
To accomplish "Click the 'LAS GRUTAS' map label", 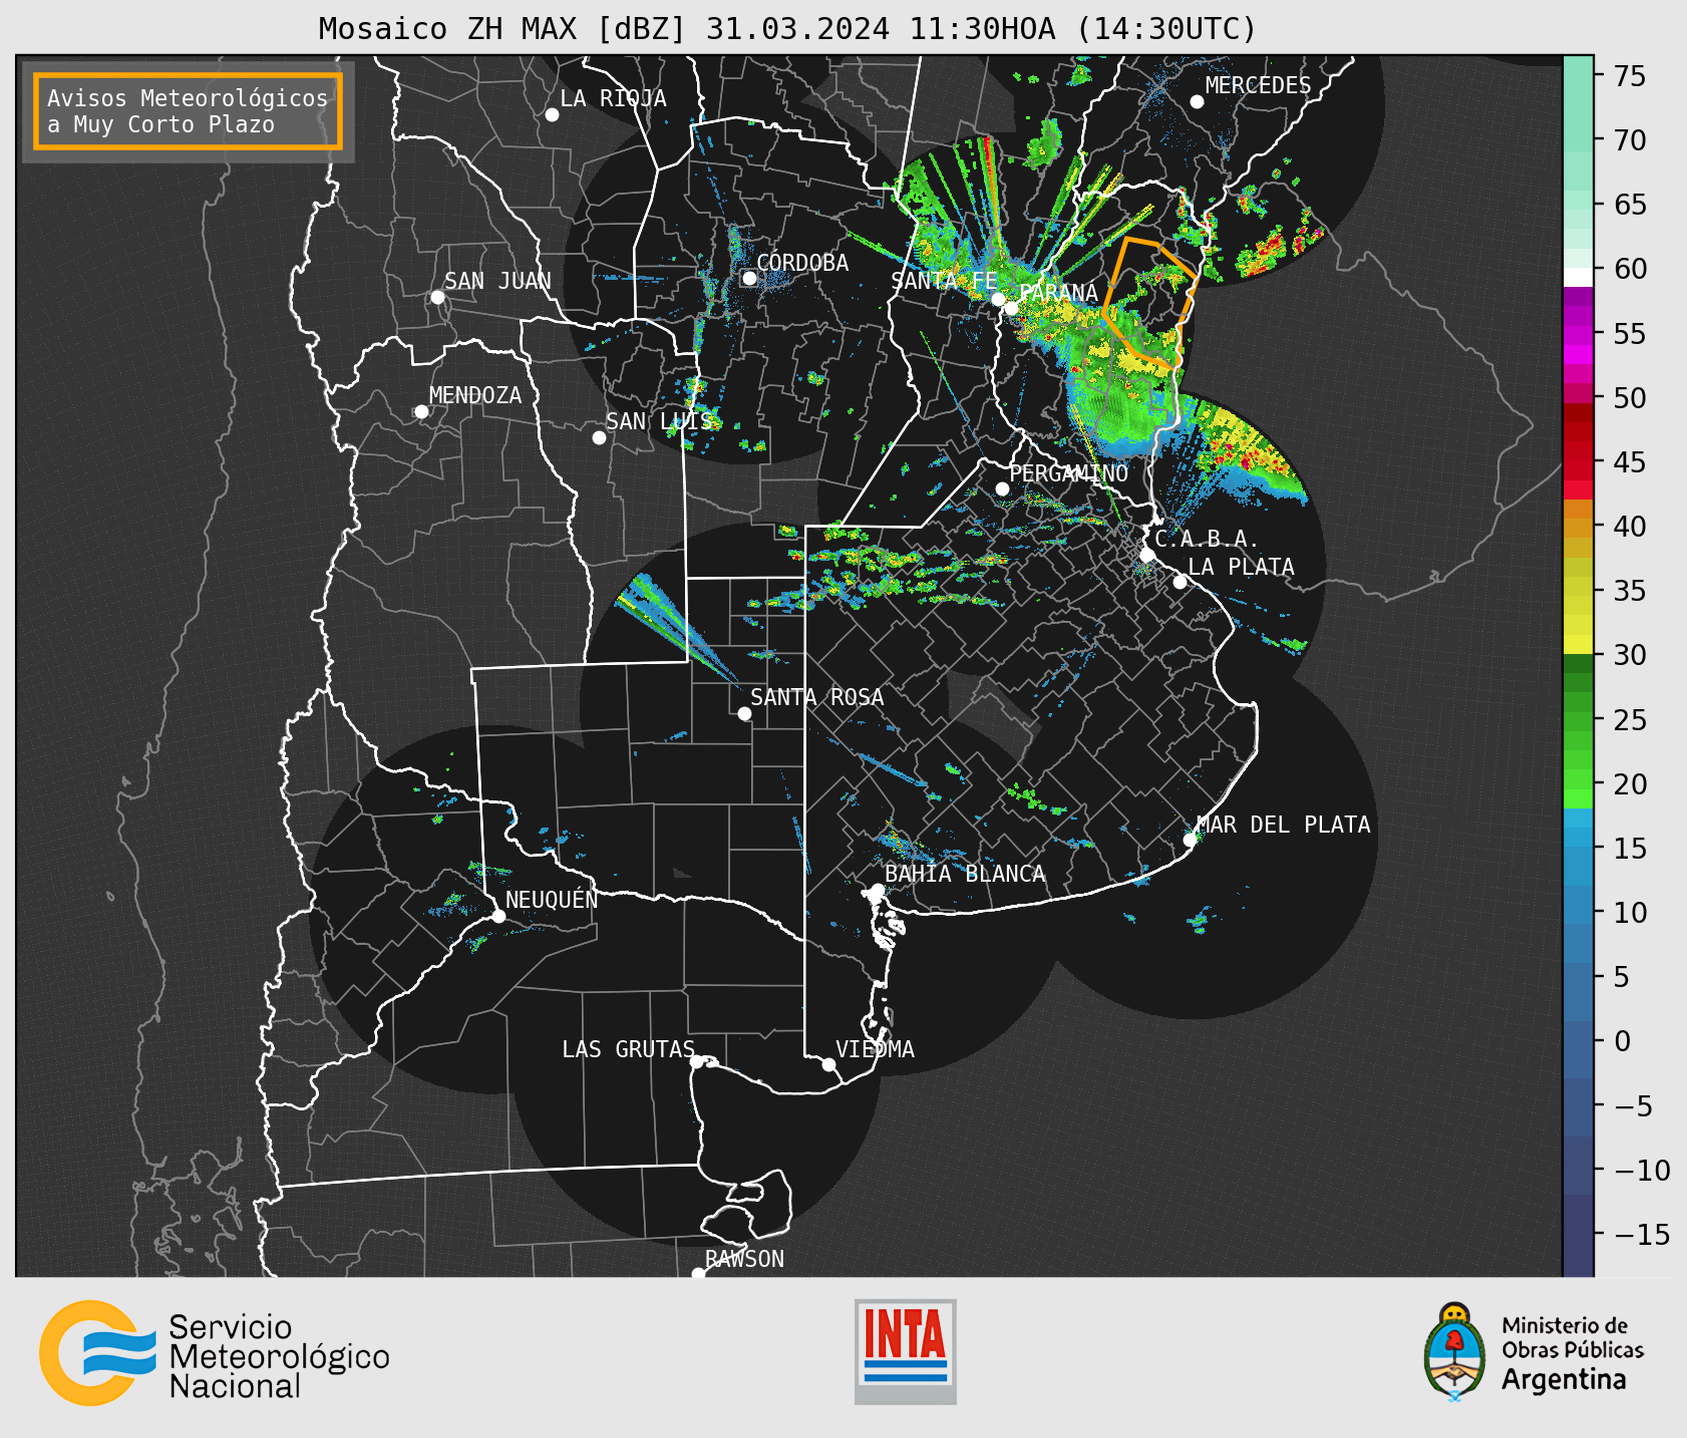I will pos(628,1049).
